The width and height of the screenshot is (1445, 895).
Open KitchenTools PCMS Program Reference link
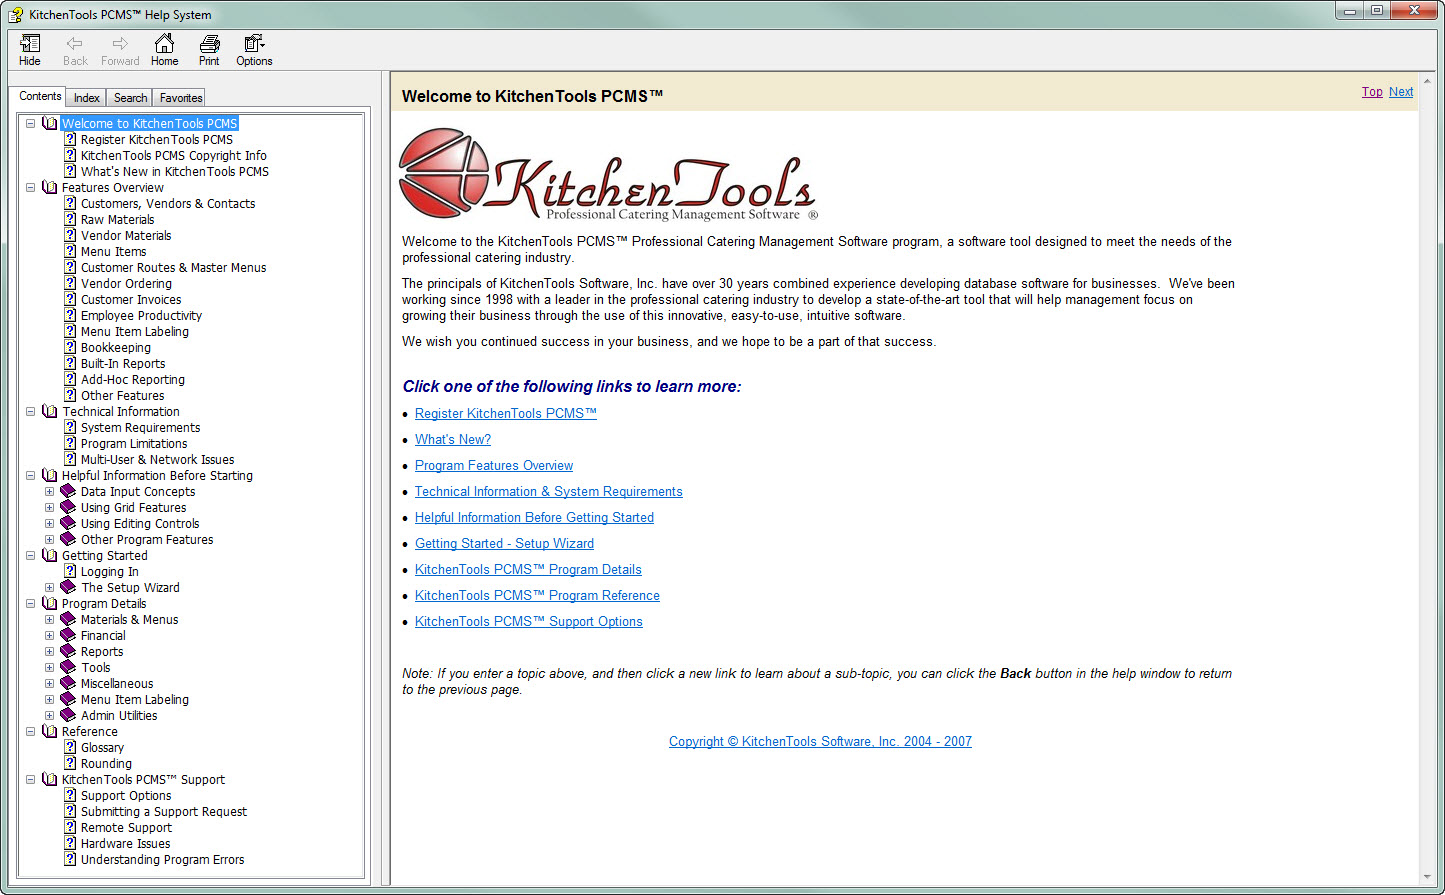tap(537, 595)
